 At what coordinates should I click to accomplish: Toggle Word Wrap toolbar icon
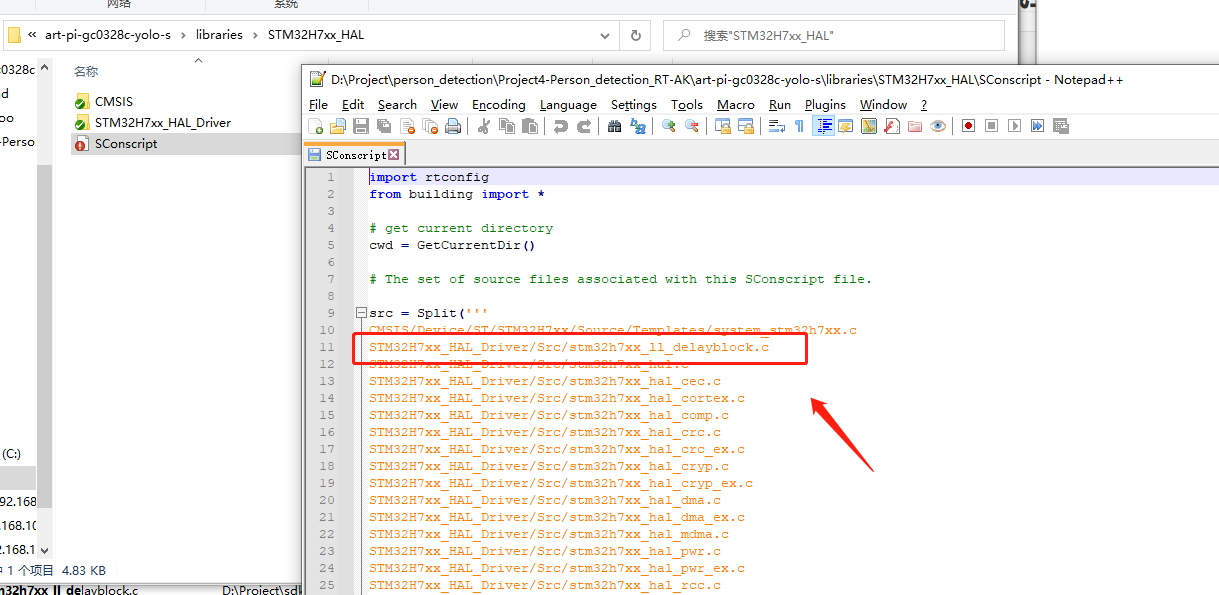tap(776, 126)
